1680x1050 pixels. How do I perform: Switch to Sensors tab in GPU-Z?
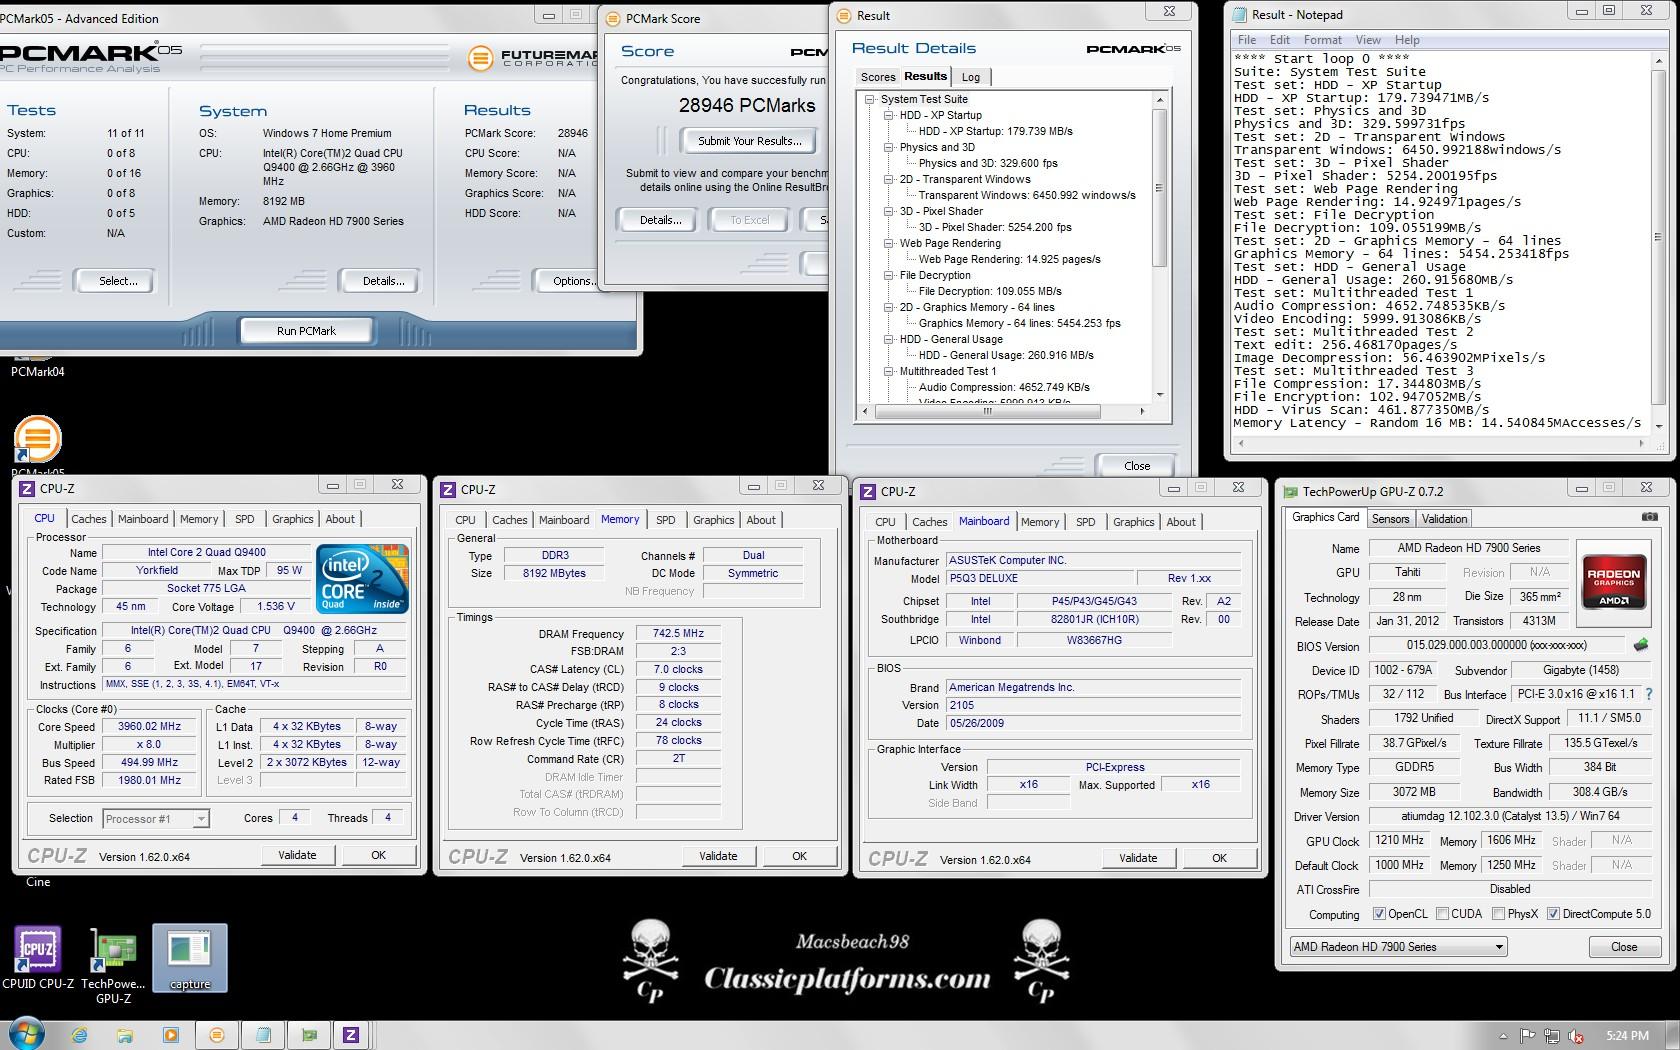(1390, 518)
